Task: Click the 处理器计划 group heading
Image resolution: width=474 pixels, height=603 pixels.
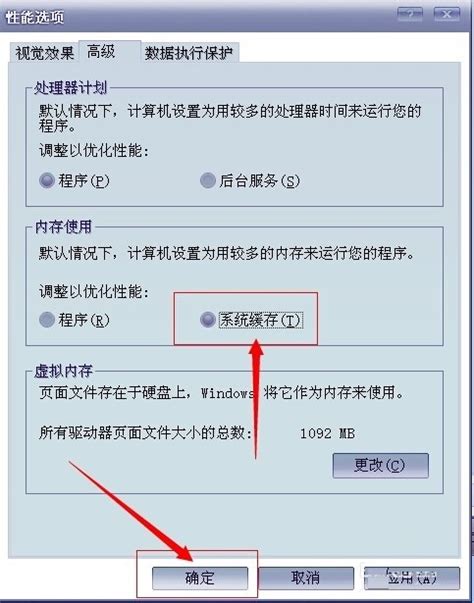Action: (70, 88)
